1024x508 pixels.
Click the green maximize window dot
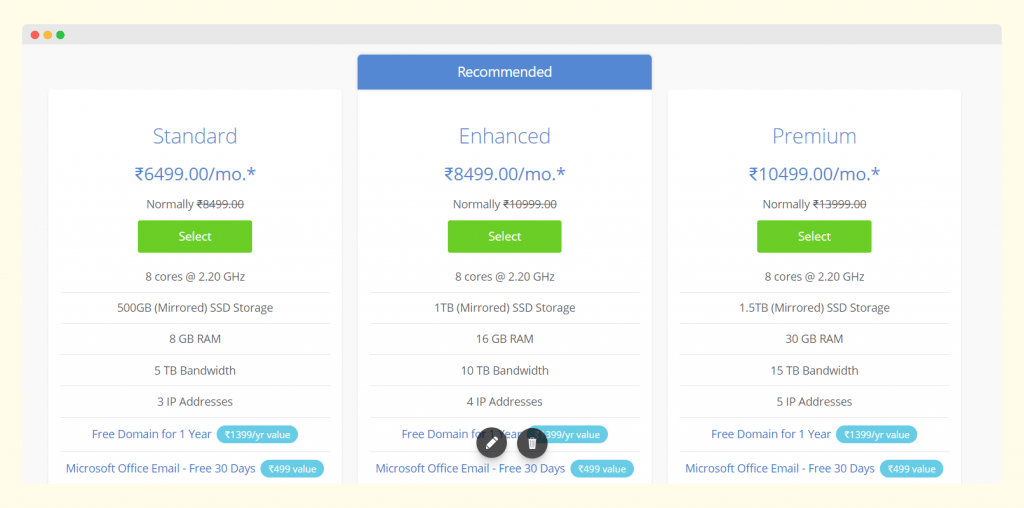tap(60, 35)
